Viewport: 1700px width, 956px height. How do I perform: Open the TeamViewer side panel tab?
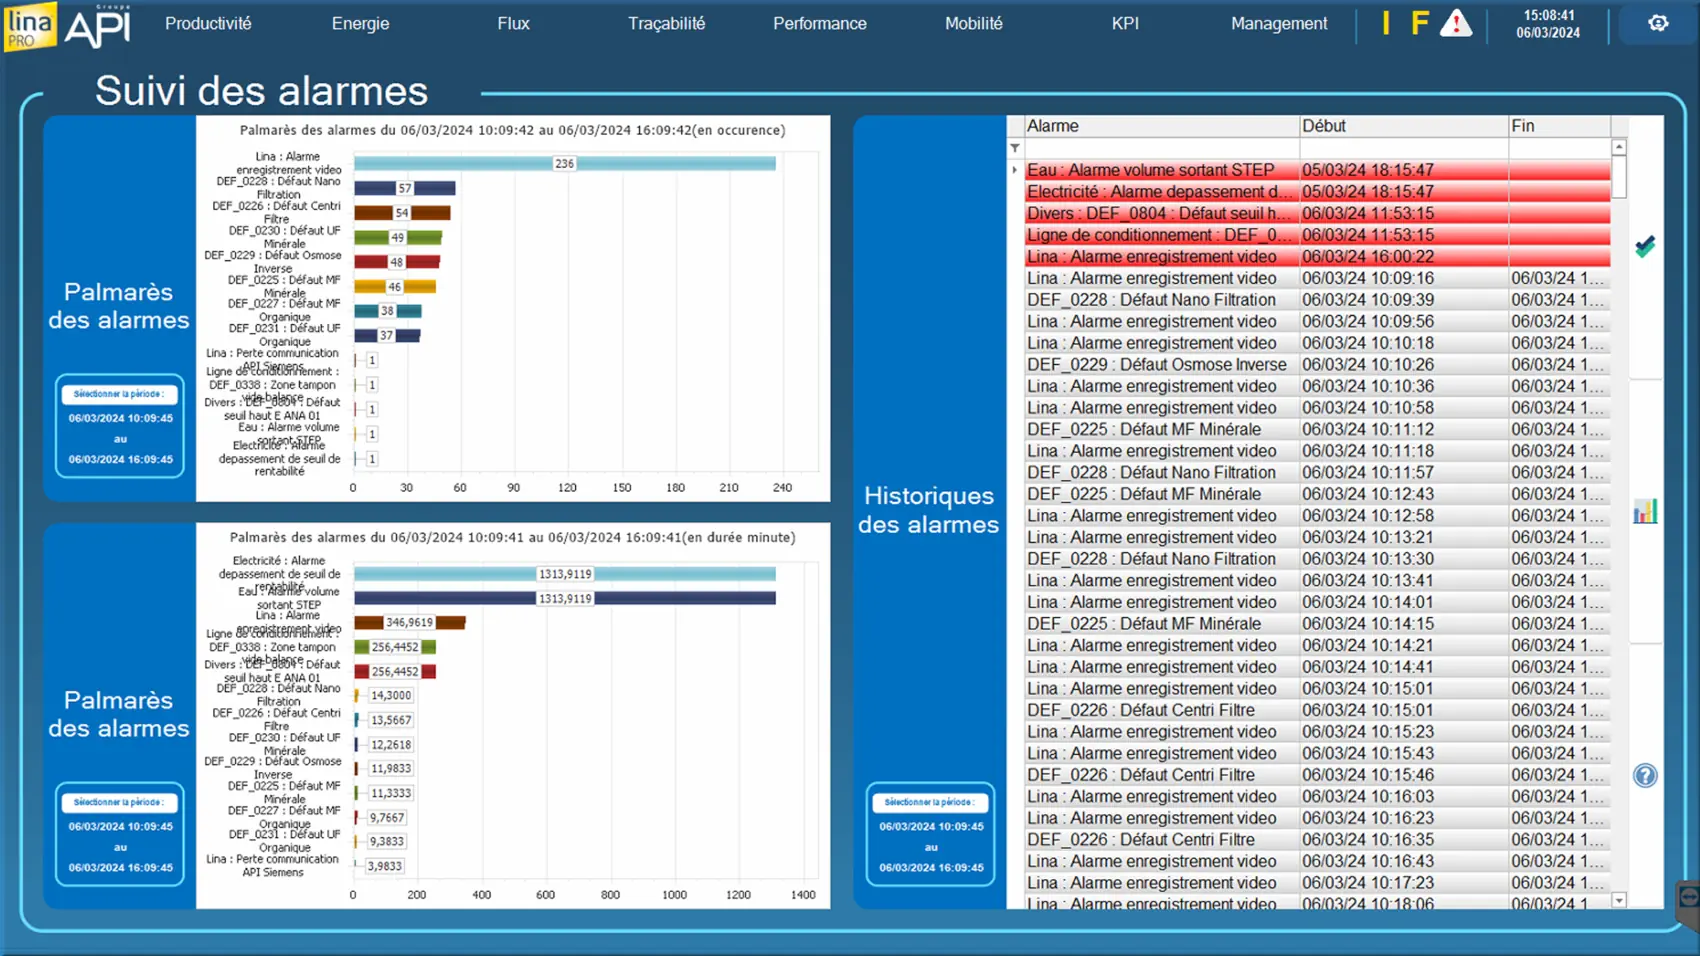point(1688,898)
